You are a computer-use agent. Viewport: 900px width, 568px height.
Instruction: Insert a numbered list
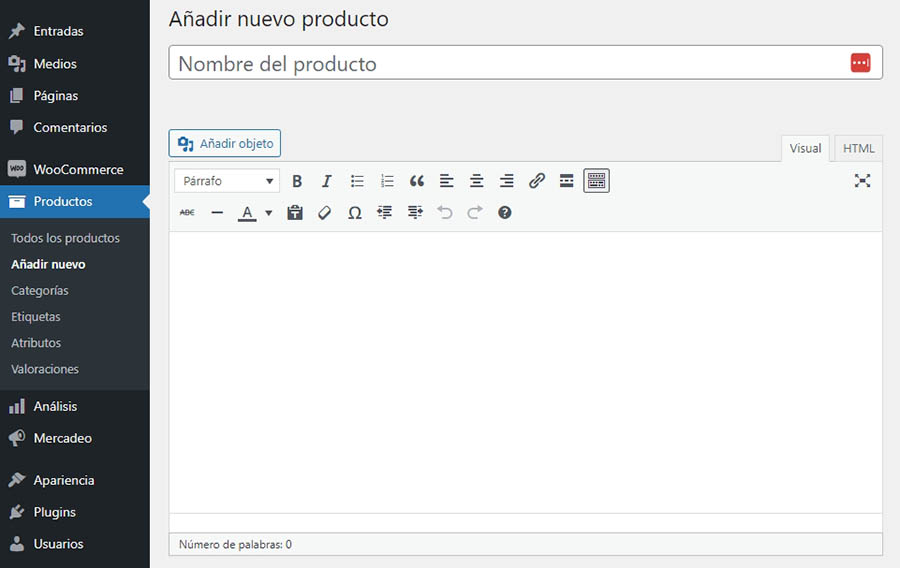(x=387, y=181)
